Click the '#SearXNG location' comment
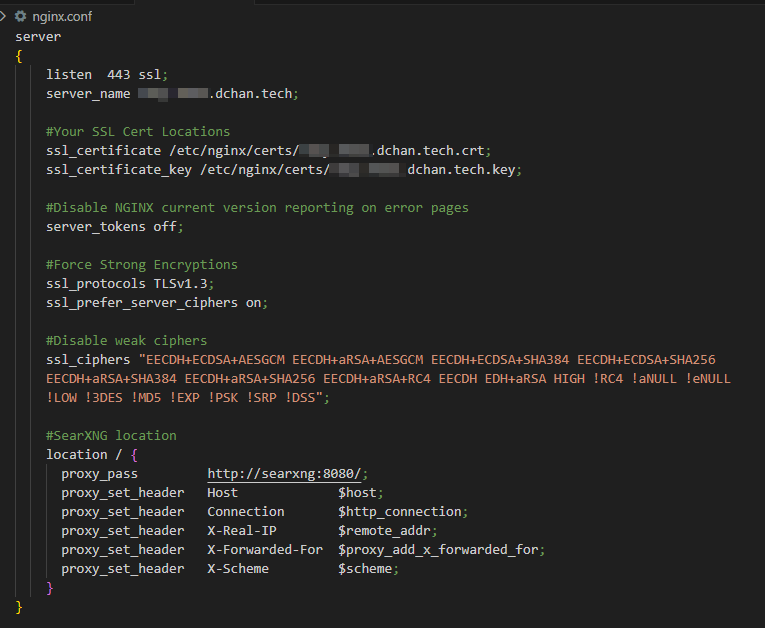Screen dimensions: 765x628 click(111, 436)
